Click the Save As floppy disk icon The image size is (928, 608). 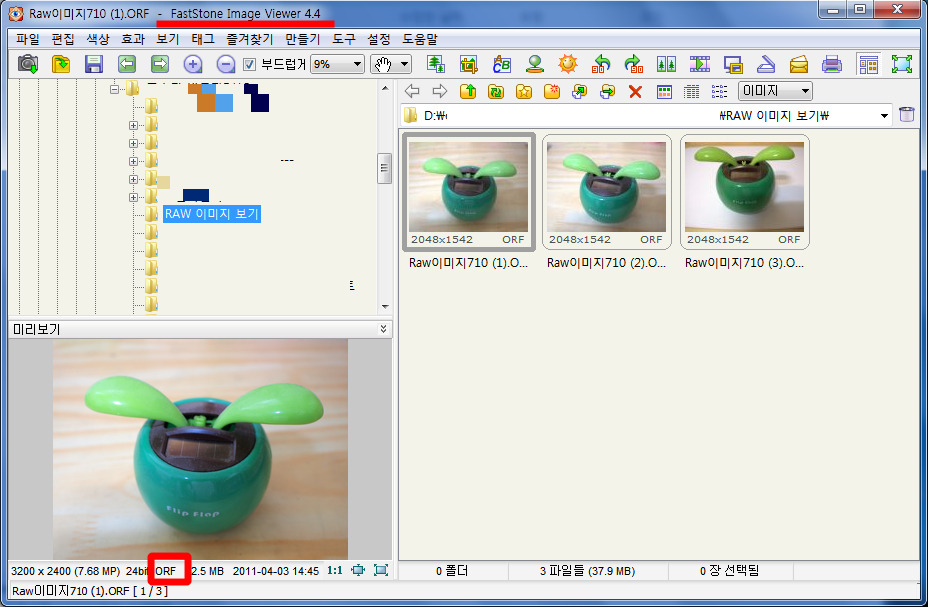pos(94,64)
